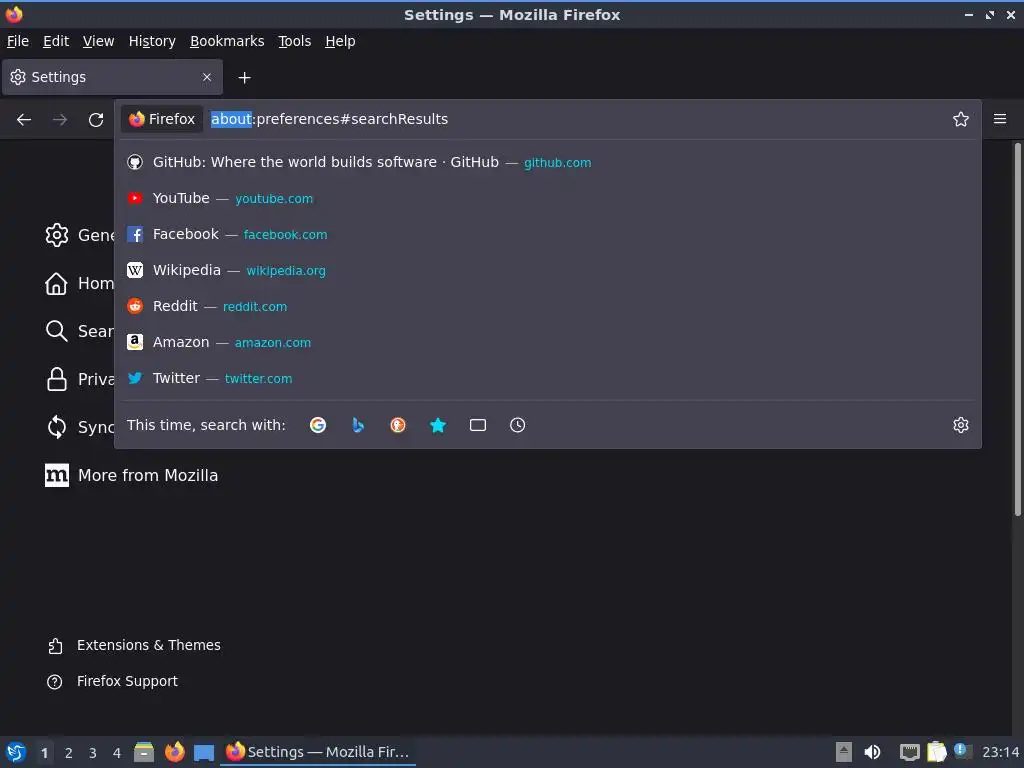
Task: Open the file manager in the taskbar
Action: click(x=144, y=752)
